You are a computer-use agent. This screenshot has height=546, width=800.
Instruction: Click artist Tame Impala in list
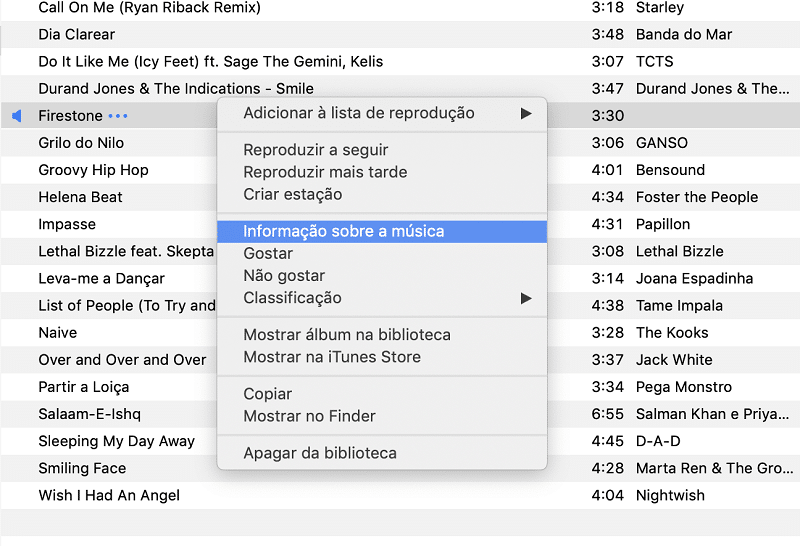coord(679,306)
